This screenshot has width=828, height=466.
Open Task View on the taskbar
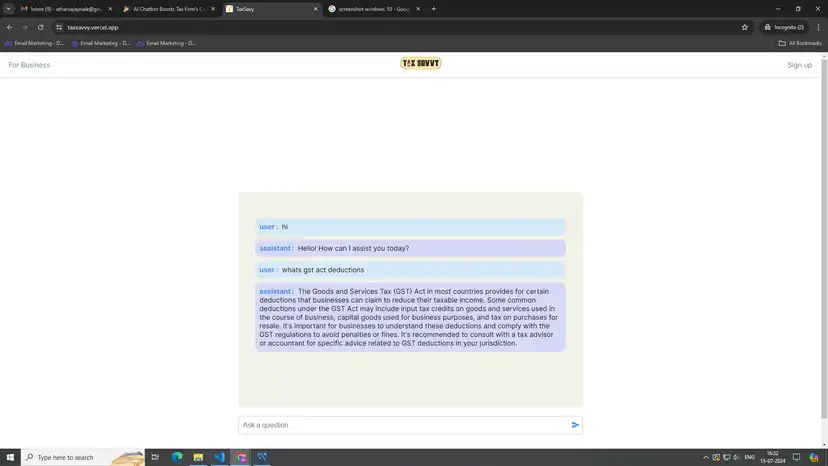click(155, 457)
